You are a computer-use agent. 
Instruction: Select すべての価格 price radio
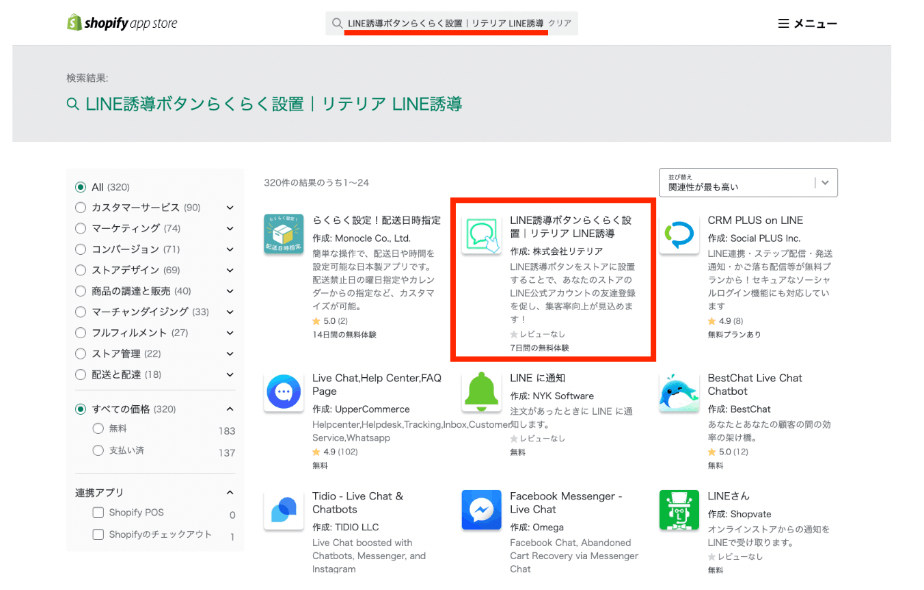pyautogui.click(x=81, y=409)
